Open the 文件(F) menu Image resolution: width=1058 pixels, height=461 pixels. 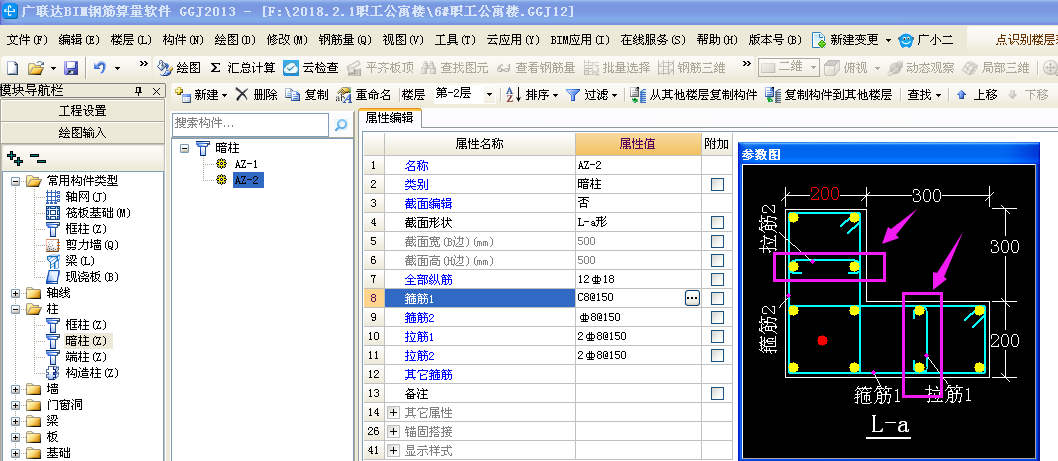[x=27, y=40]
